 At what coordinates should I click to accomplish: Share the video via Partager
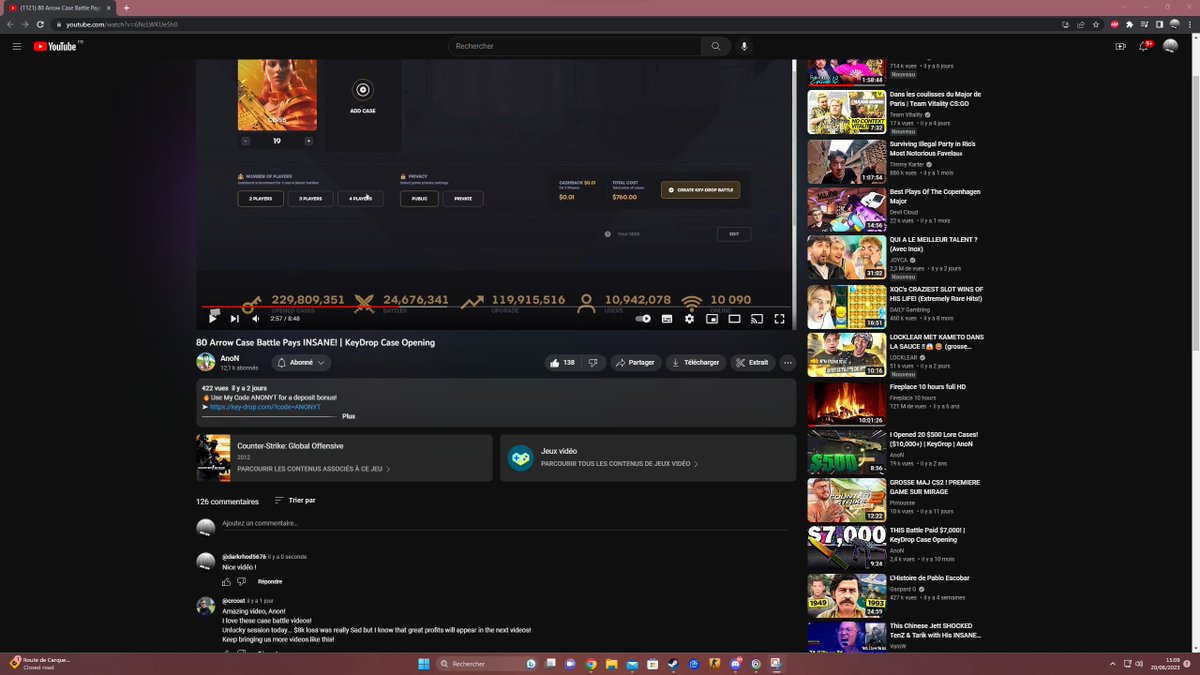[635, 362]
